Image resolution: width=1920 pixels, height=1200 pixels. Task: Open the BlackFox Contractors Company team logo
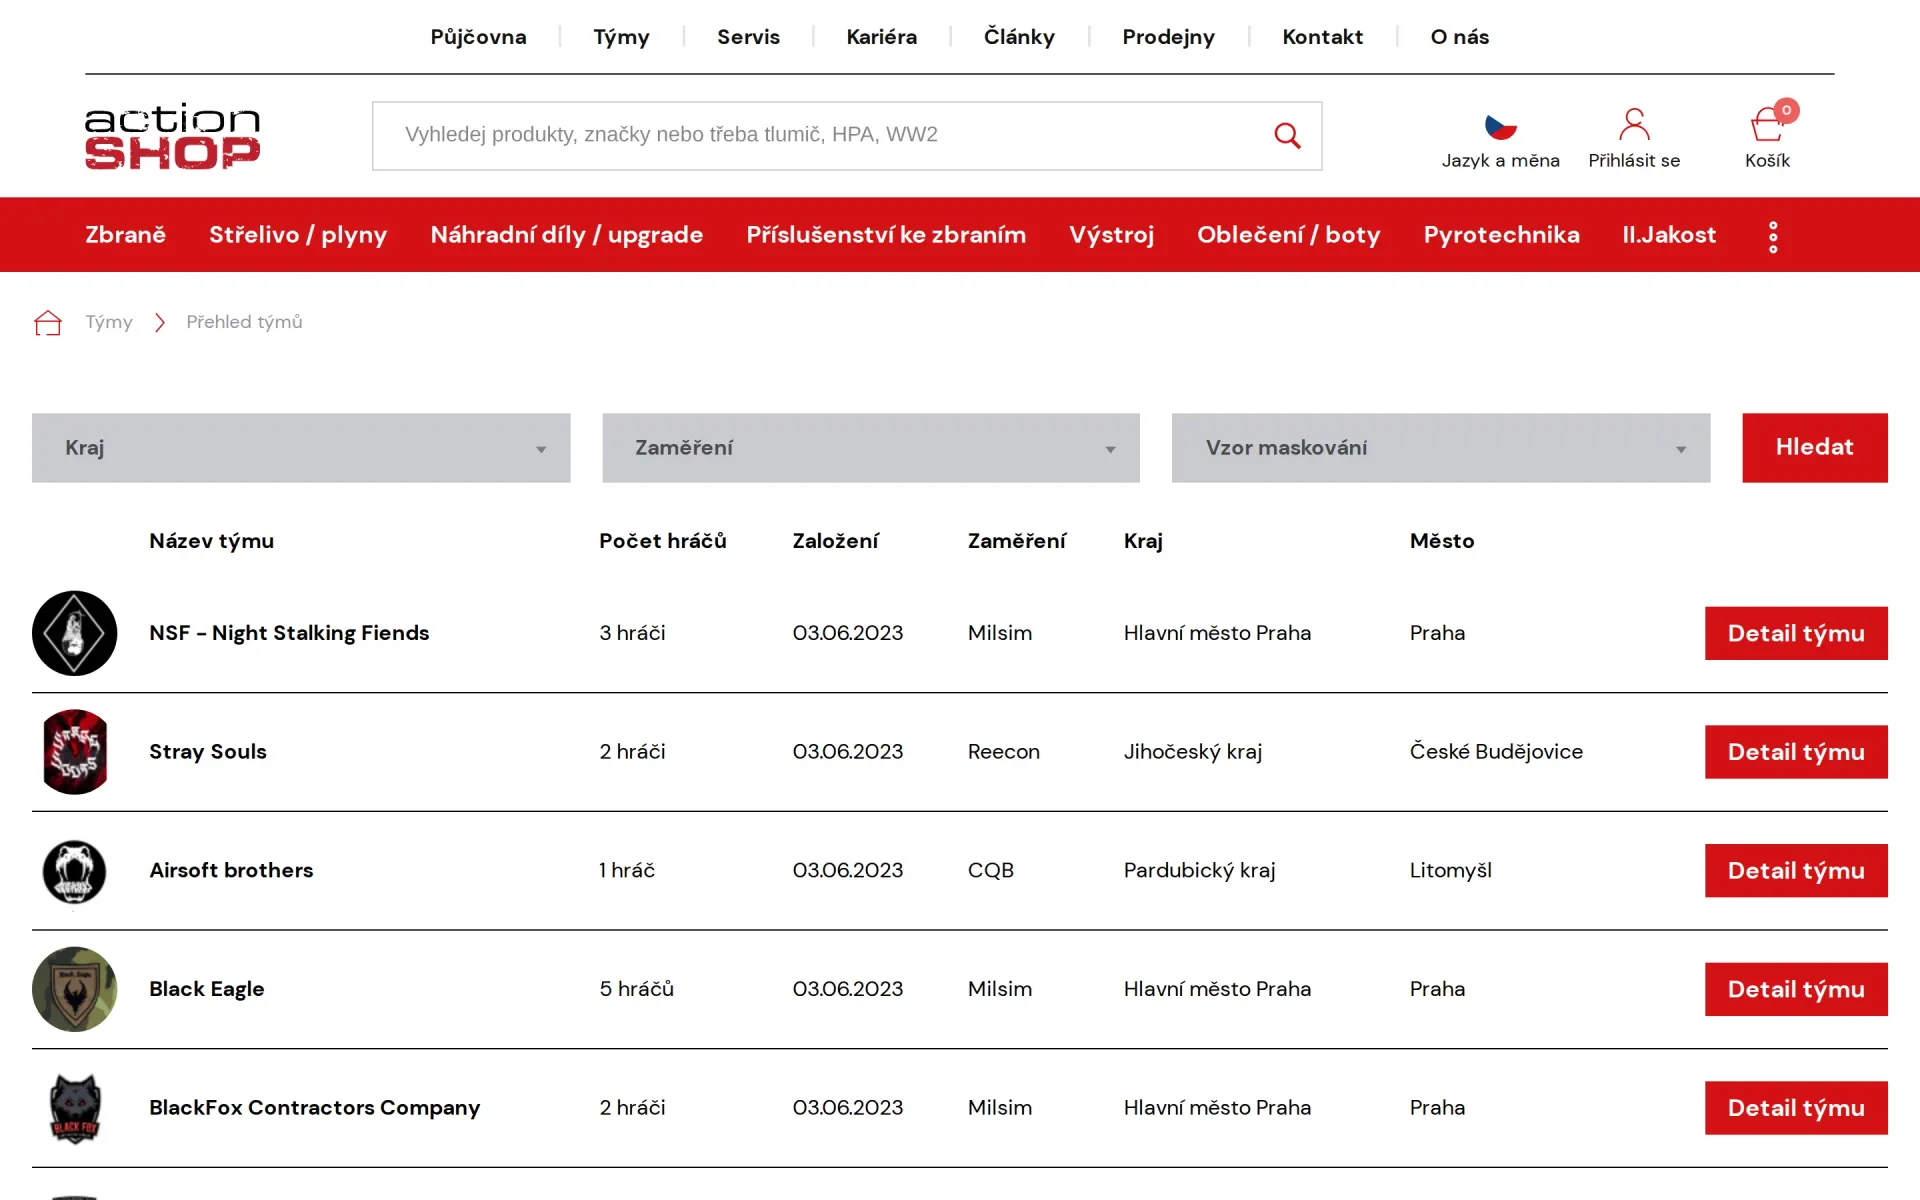pos(74,1108)
